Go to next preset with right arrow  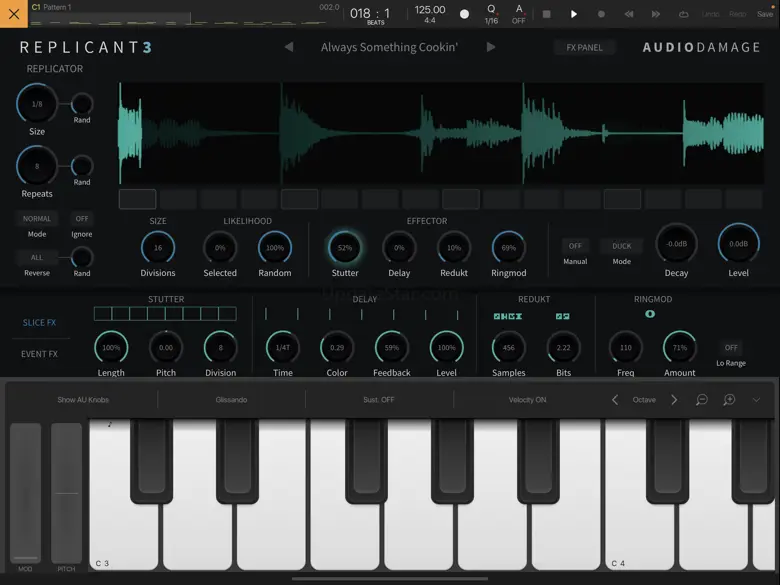pyautogui.click(x=491, y=47)
